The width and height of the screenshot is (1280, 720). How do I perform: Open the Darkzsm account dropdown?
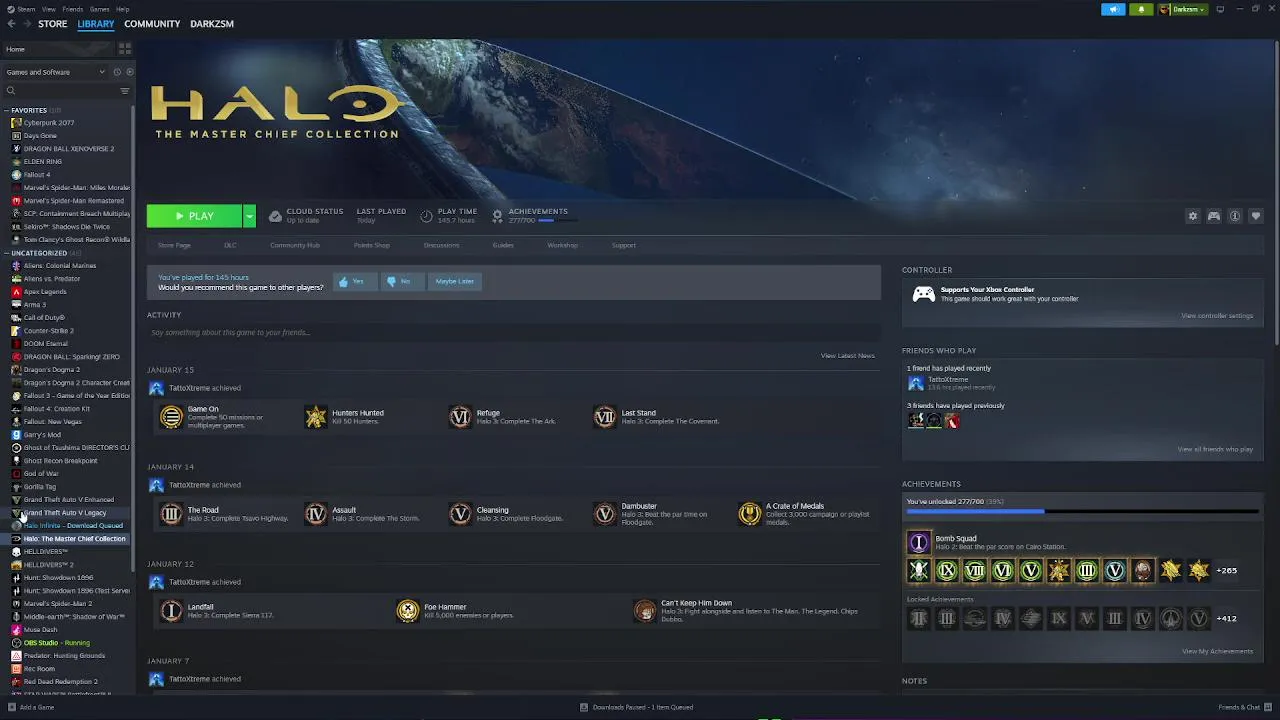tap(1184, 9)
